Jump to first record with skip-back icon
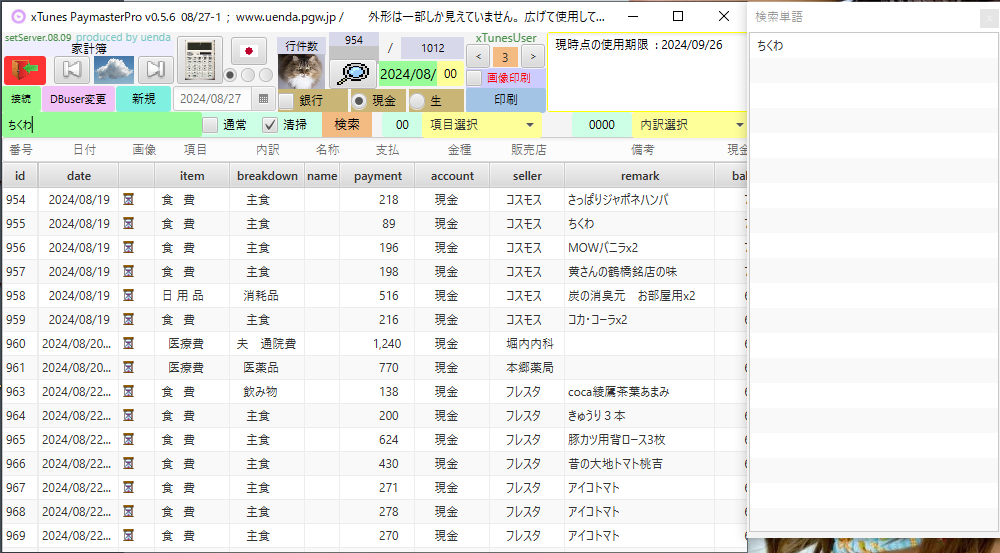Screen dimensions: 1000x553 70,69
